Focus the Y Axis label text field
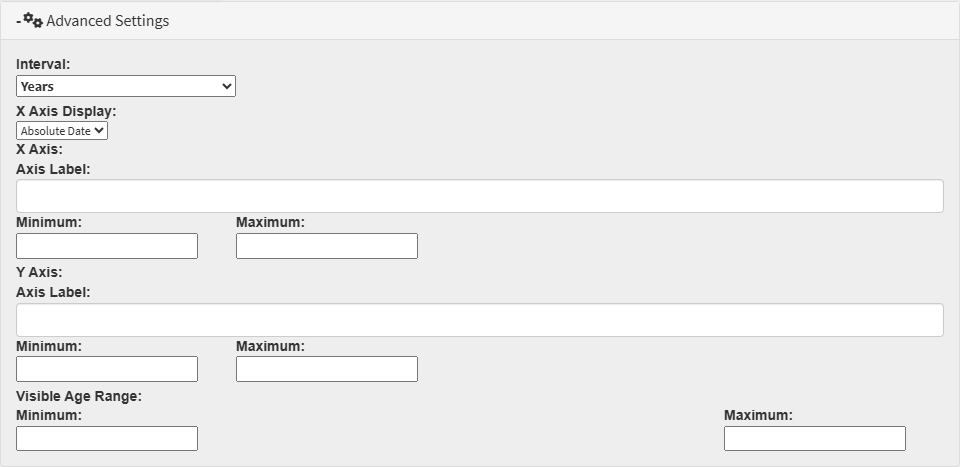 tap(480, 320)
